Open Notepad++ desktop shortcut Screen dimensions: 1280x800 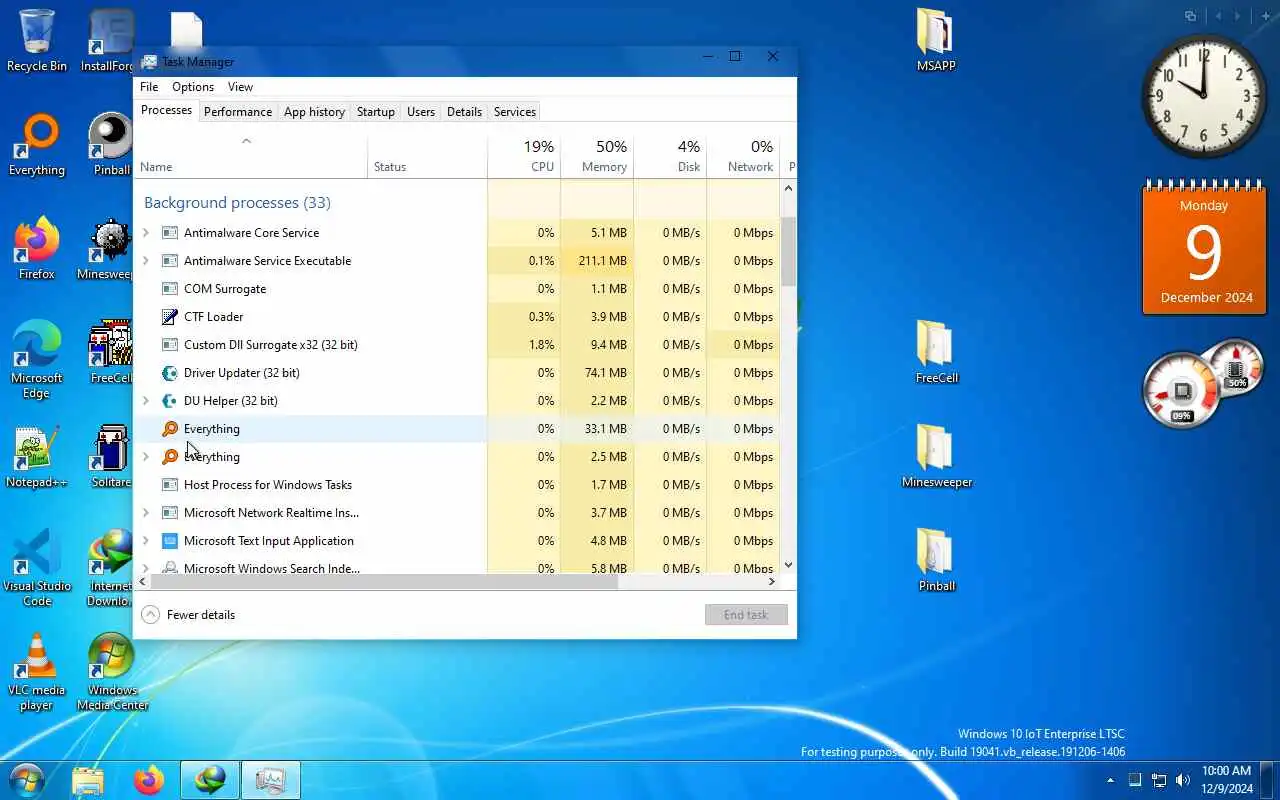coord(37,456)
